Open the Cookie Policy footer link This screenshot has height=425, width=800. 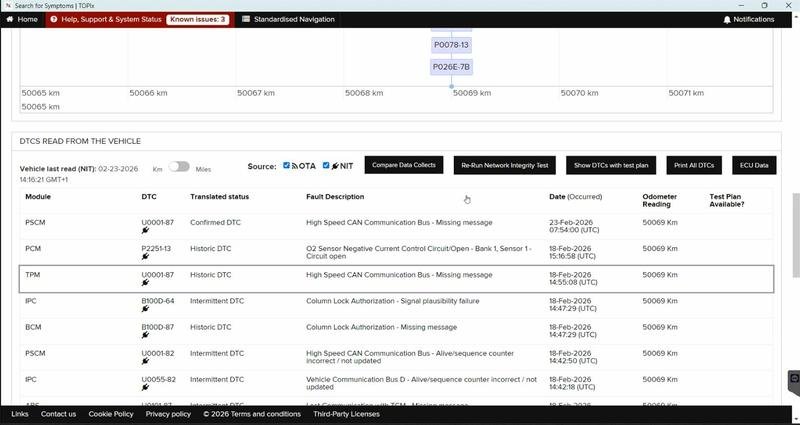tap(111, 414)
